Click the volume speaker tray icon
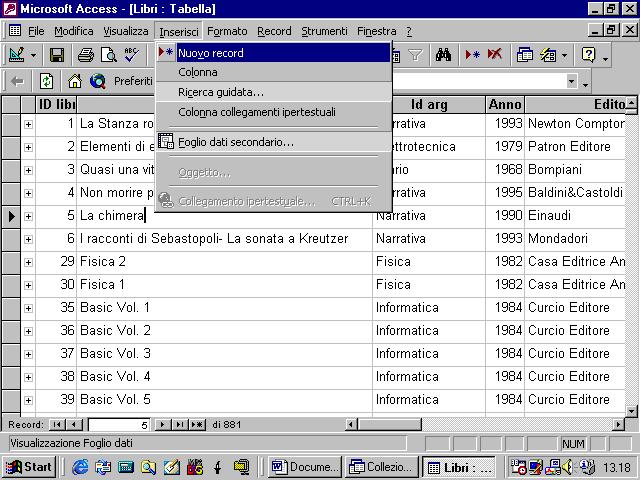This screenshot has width=640, height=480. tap(567, 467)
